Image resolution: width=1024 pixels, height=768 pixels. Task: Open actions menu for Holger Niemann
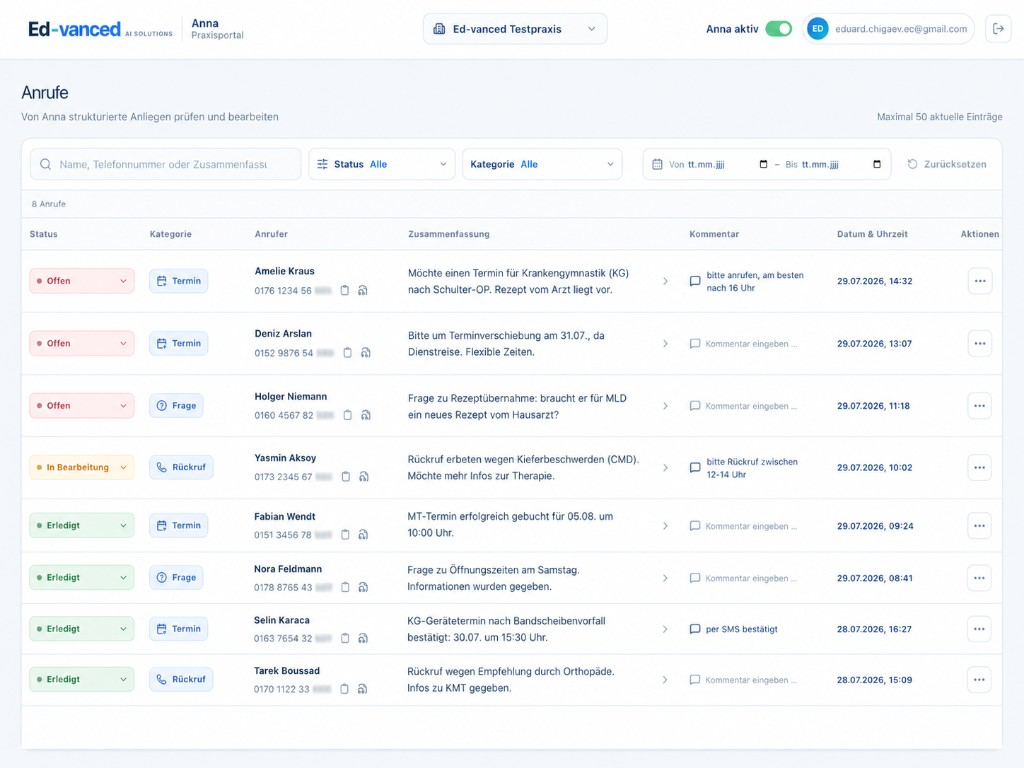coord(980,406)
